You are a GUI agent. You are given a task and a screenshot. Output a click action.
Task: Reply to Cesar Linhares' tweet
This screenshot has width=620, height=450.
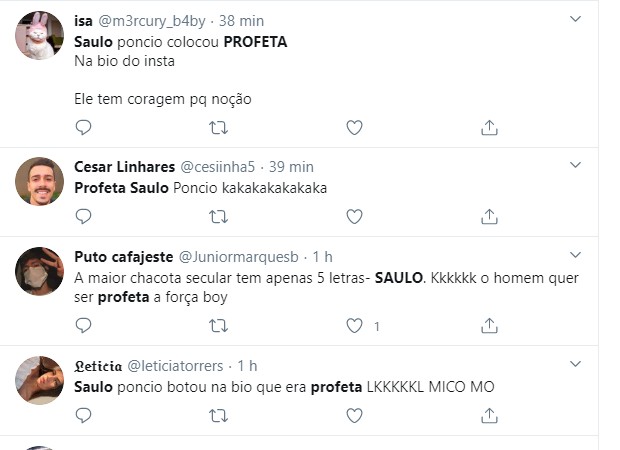(84, 216)
